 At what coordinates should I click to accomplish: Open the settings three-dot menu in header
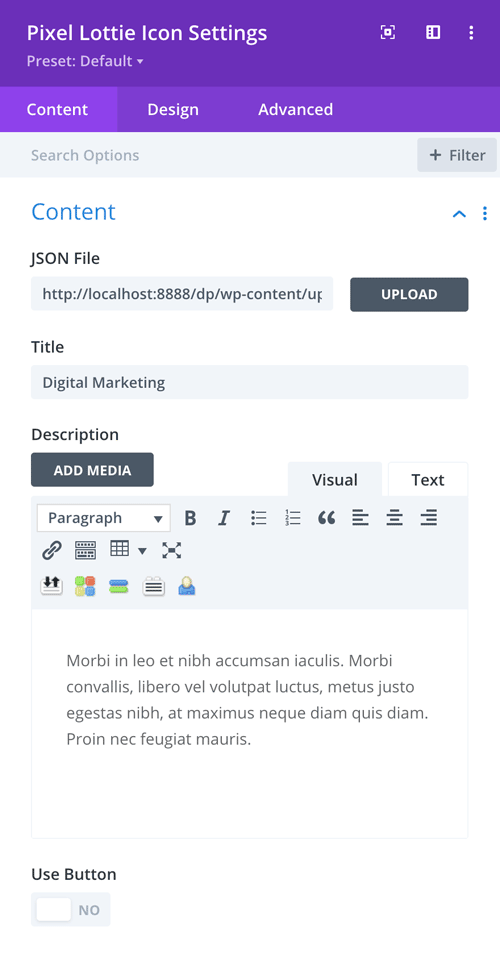click(471, 32)
